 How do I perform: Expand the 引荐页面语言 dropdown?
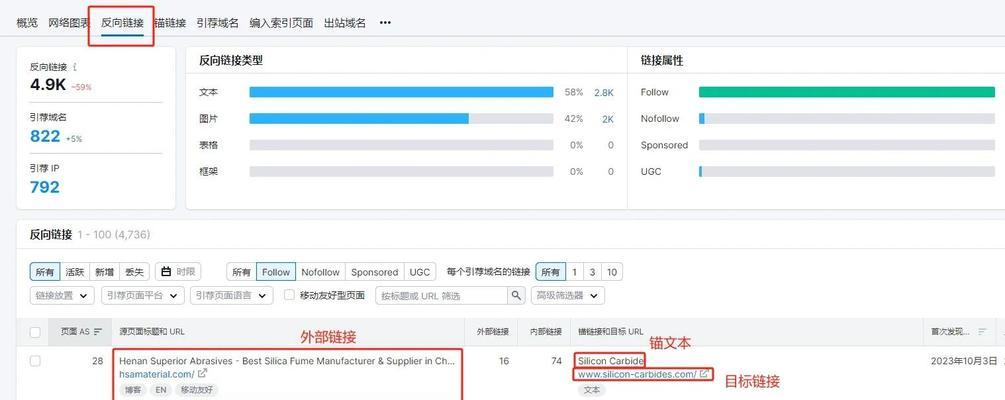231,296
